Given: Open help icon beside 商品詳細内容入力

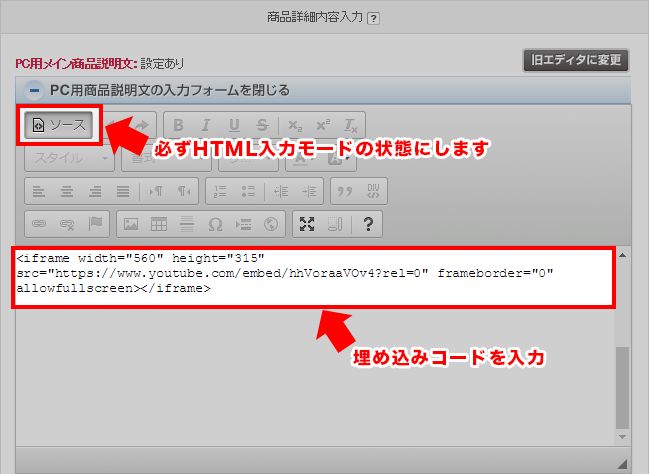Looking at the screenshot, I should (373, 19).
